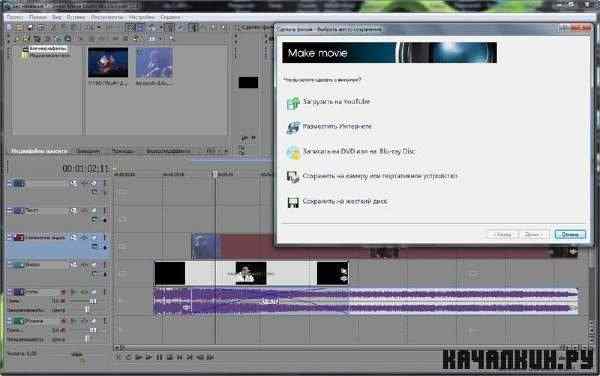Select the upload to YouTube icon

293,103
